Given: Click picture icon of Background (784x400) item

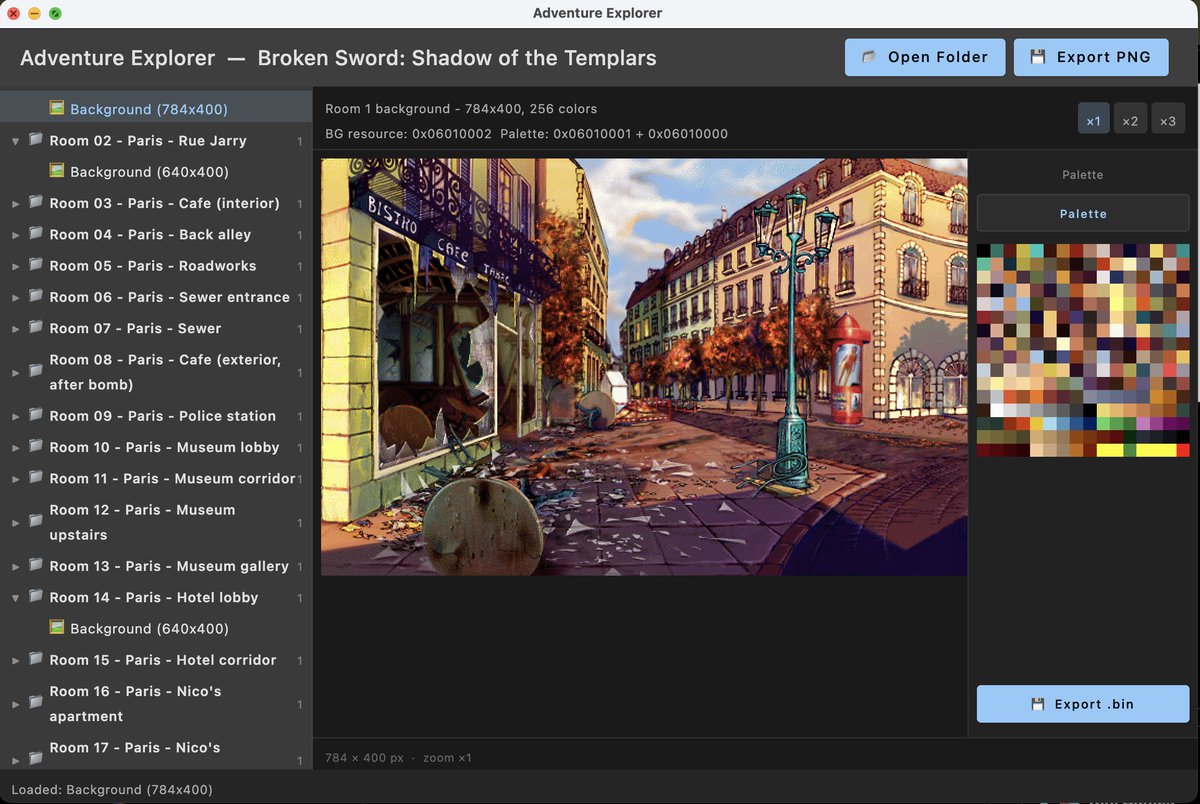Looking at the screenshot, I should tap(57, 107).
